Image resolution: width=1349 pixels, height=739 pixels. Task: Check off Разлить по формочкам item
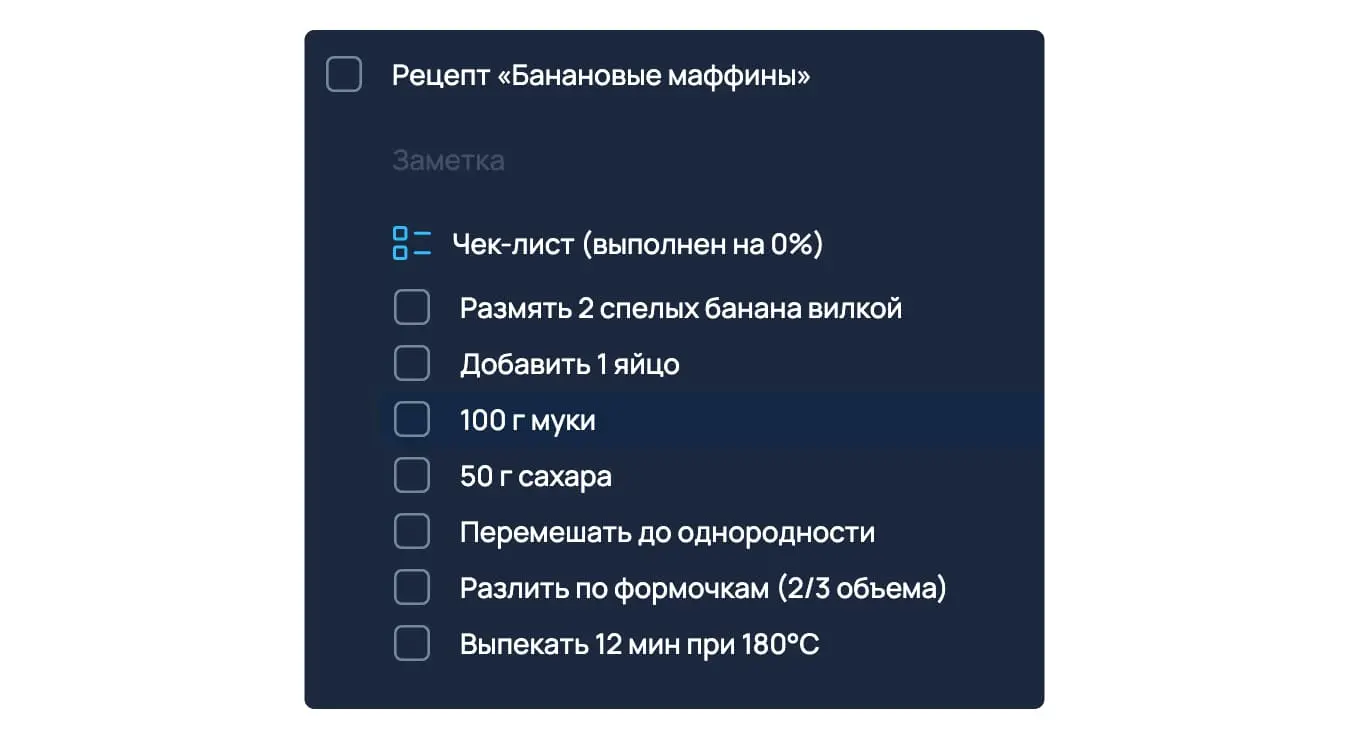tap(411, 588)
